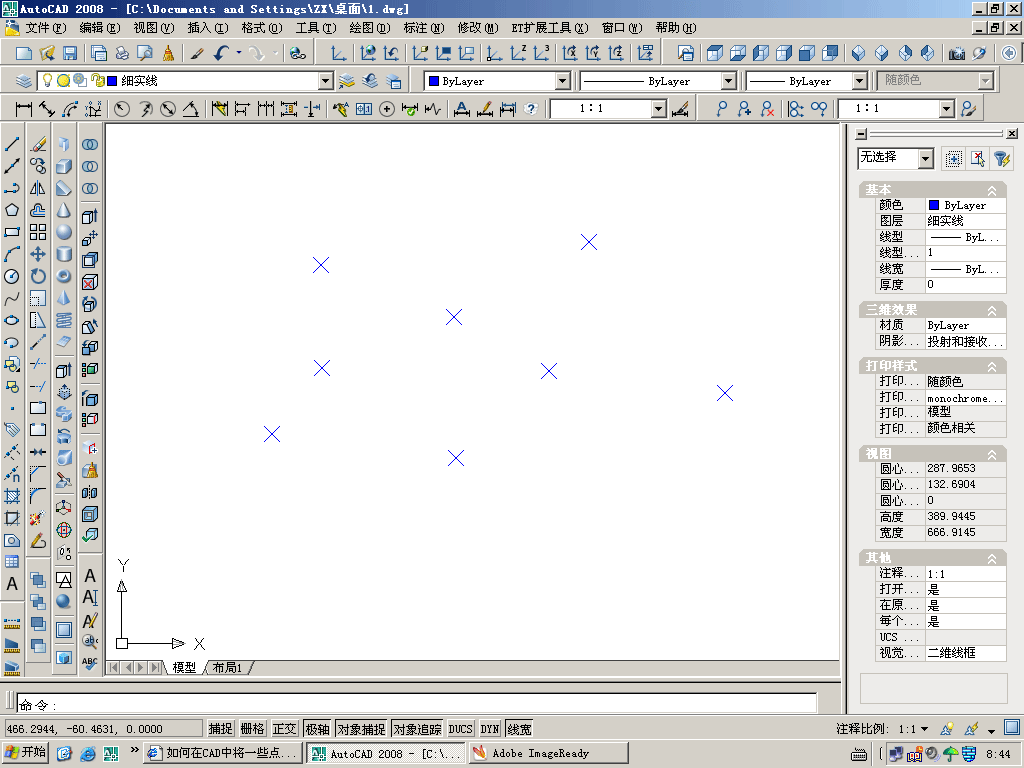Click the layer color swatch beside 细实线
1024x768 pixels.
112,81
